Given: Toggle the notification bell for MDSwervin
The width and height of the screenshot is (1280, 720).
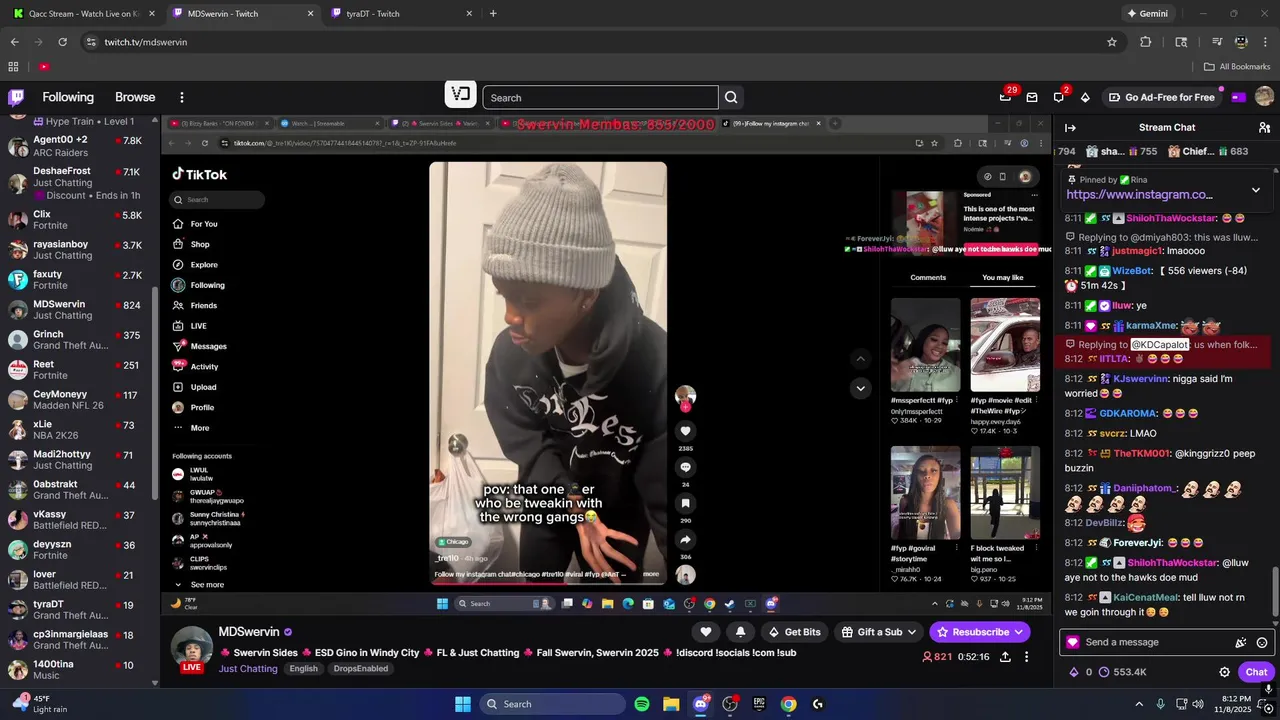Looking at the screenshot, I should pos(740,632).
